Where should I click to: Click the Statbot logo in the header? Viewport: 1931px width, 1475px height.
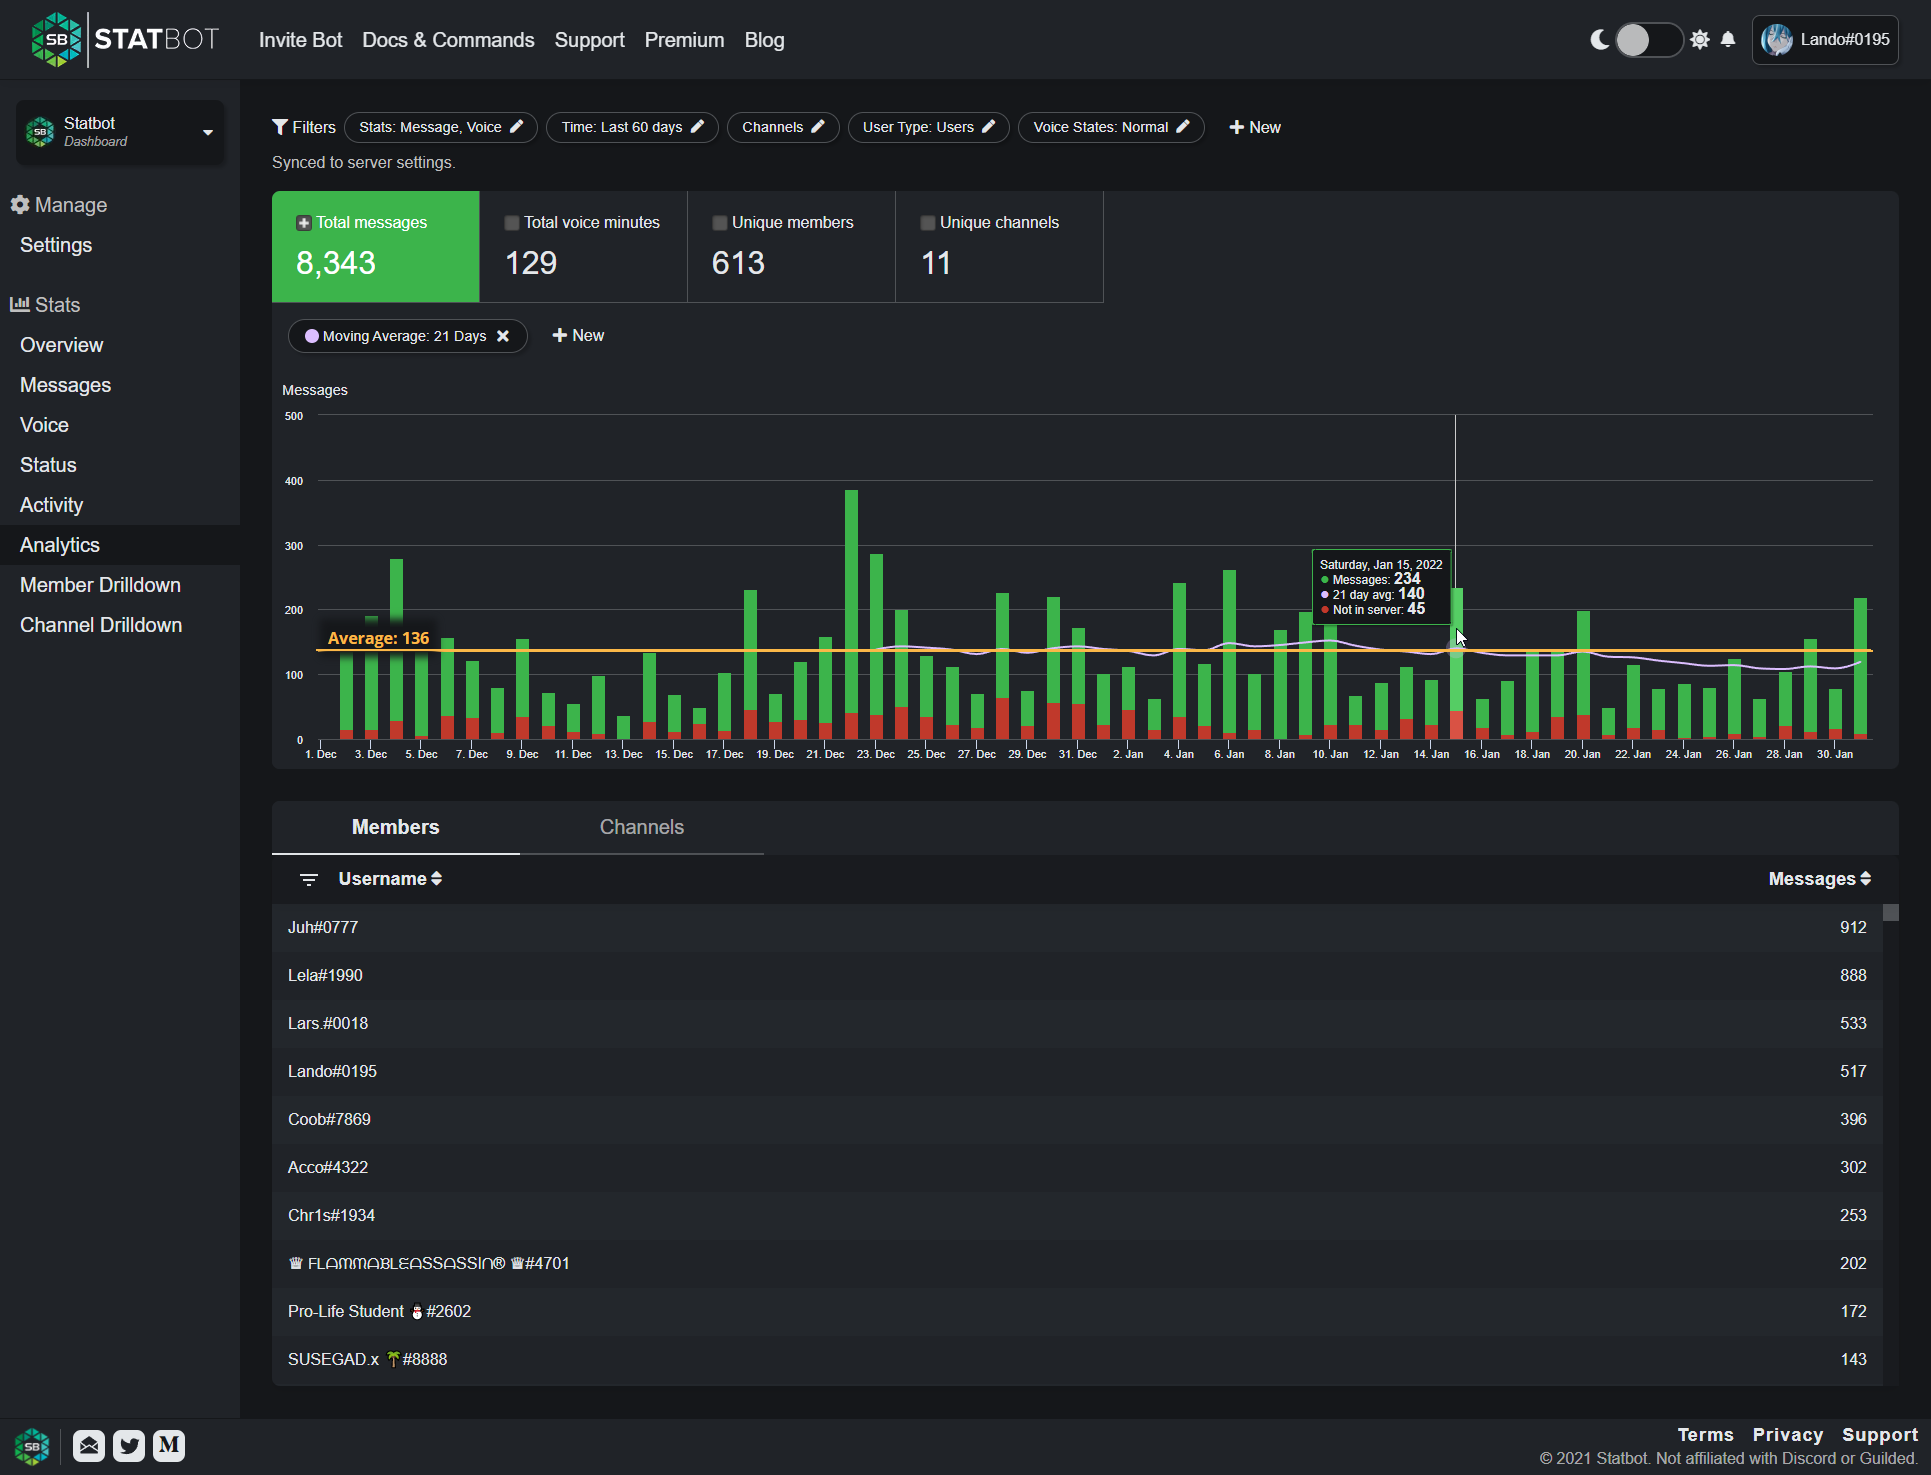tap(125, 40)
